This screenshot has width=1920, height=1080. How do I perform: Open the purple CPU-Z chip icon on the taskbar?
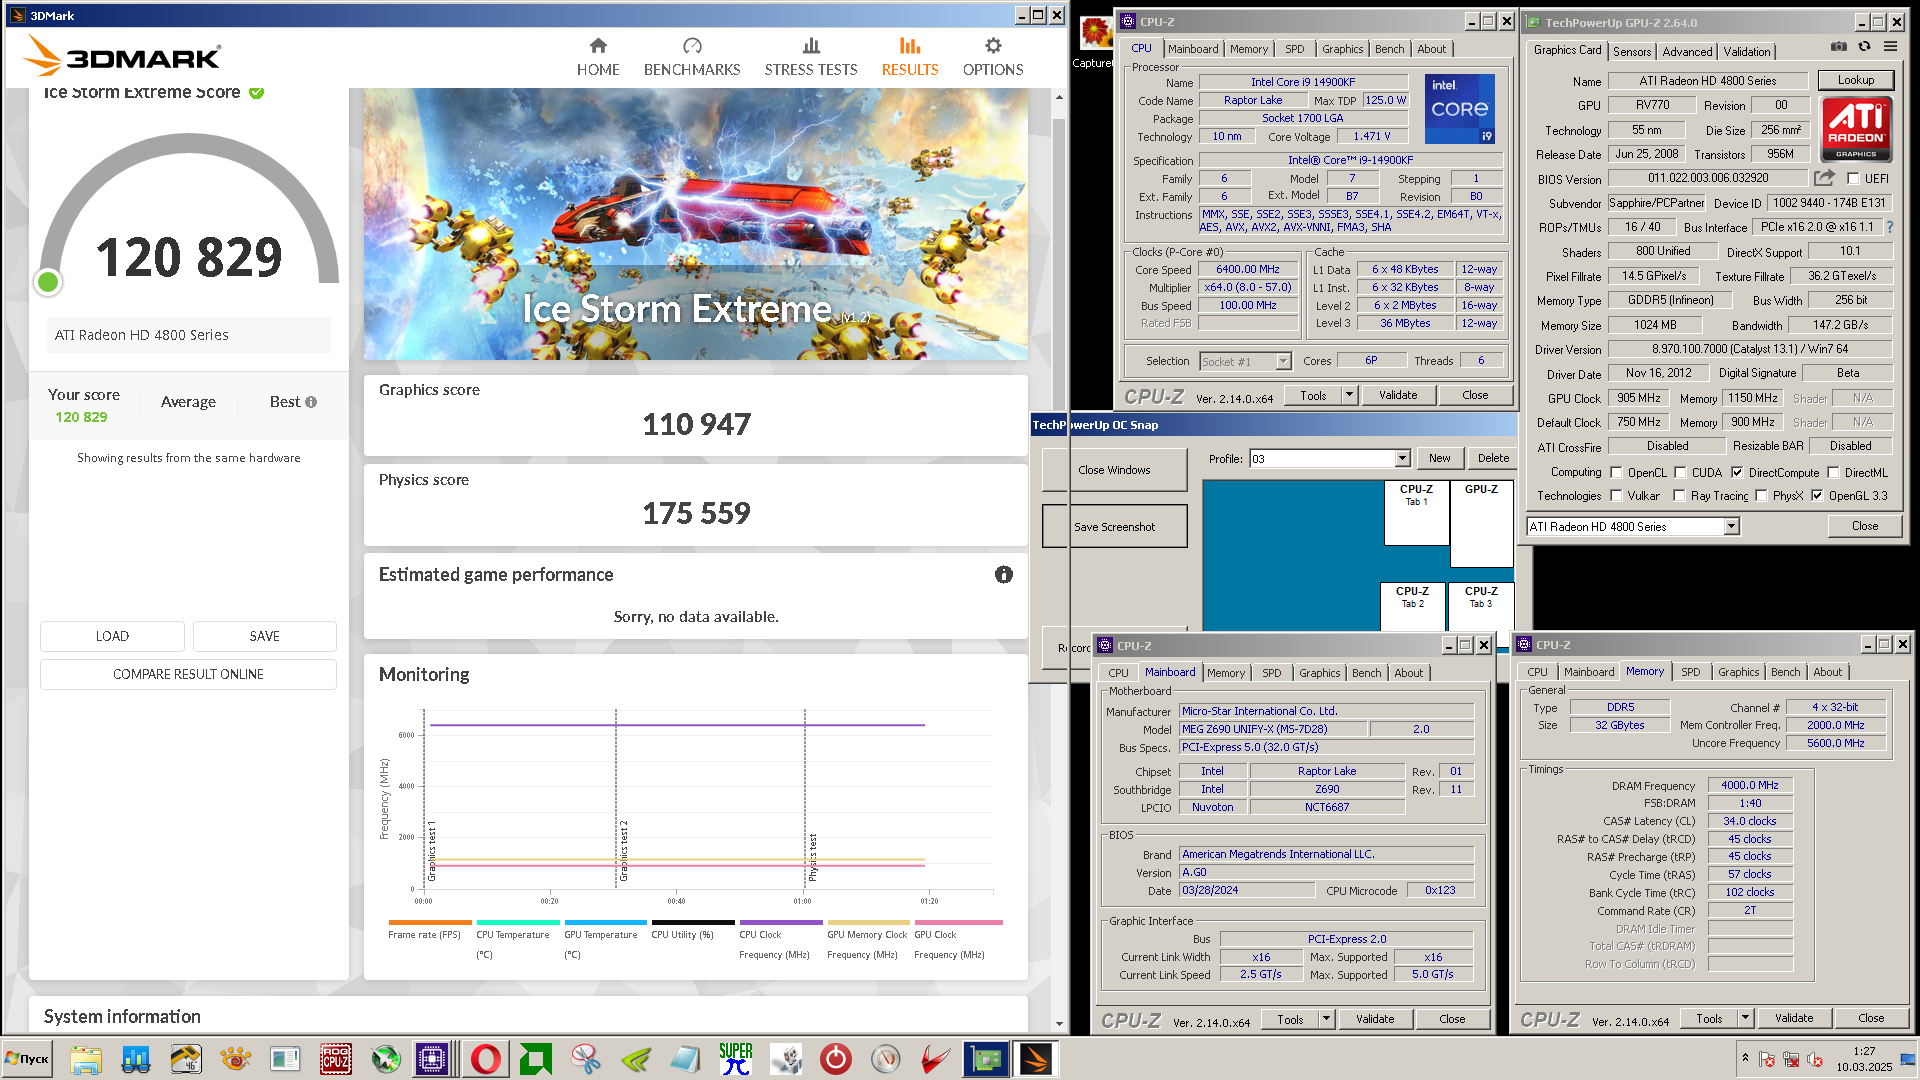pyautogui.click(x=432, y=1059)
